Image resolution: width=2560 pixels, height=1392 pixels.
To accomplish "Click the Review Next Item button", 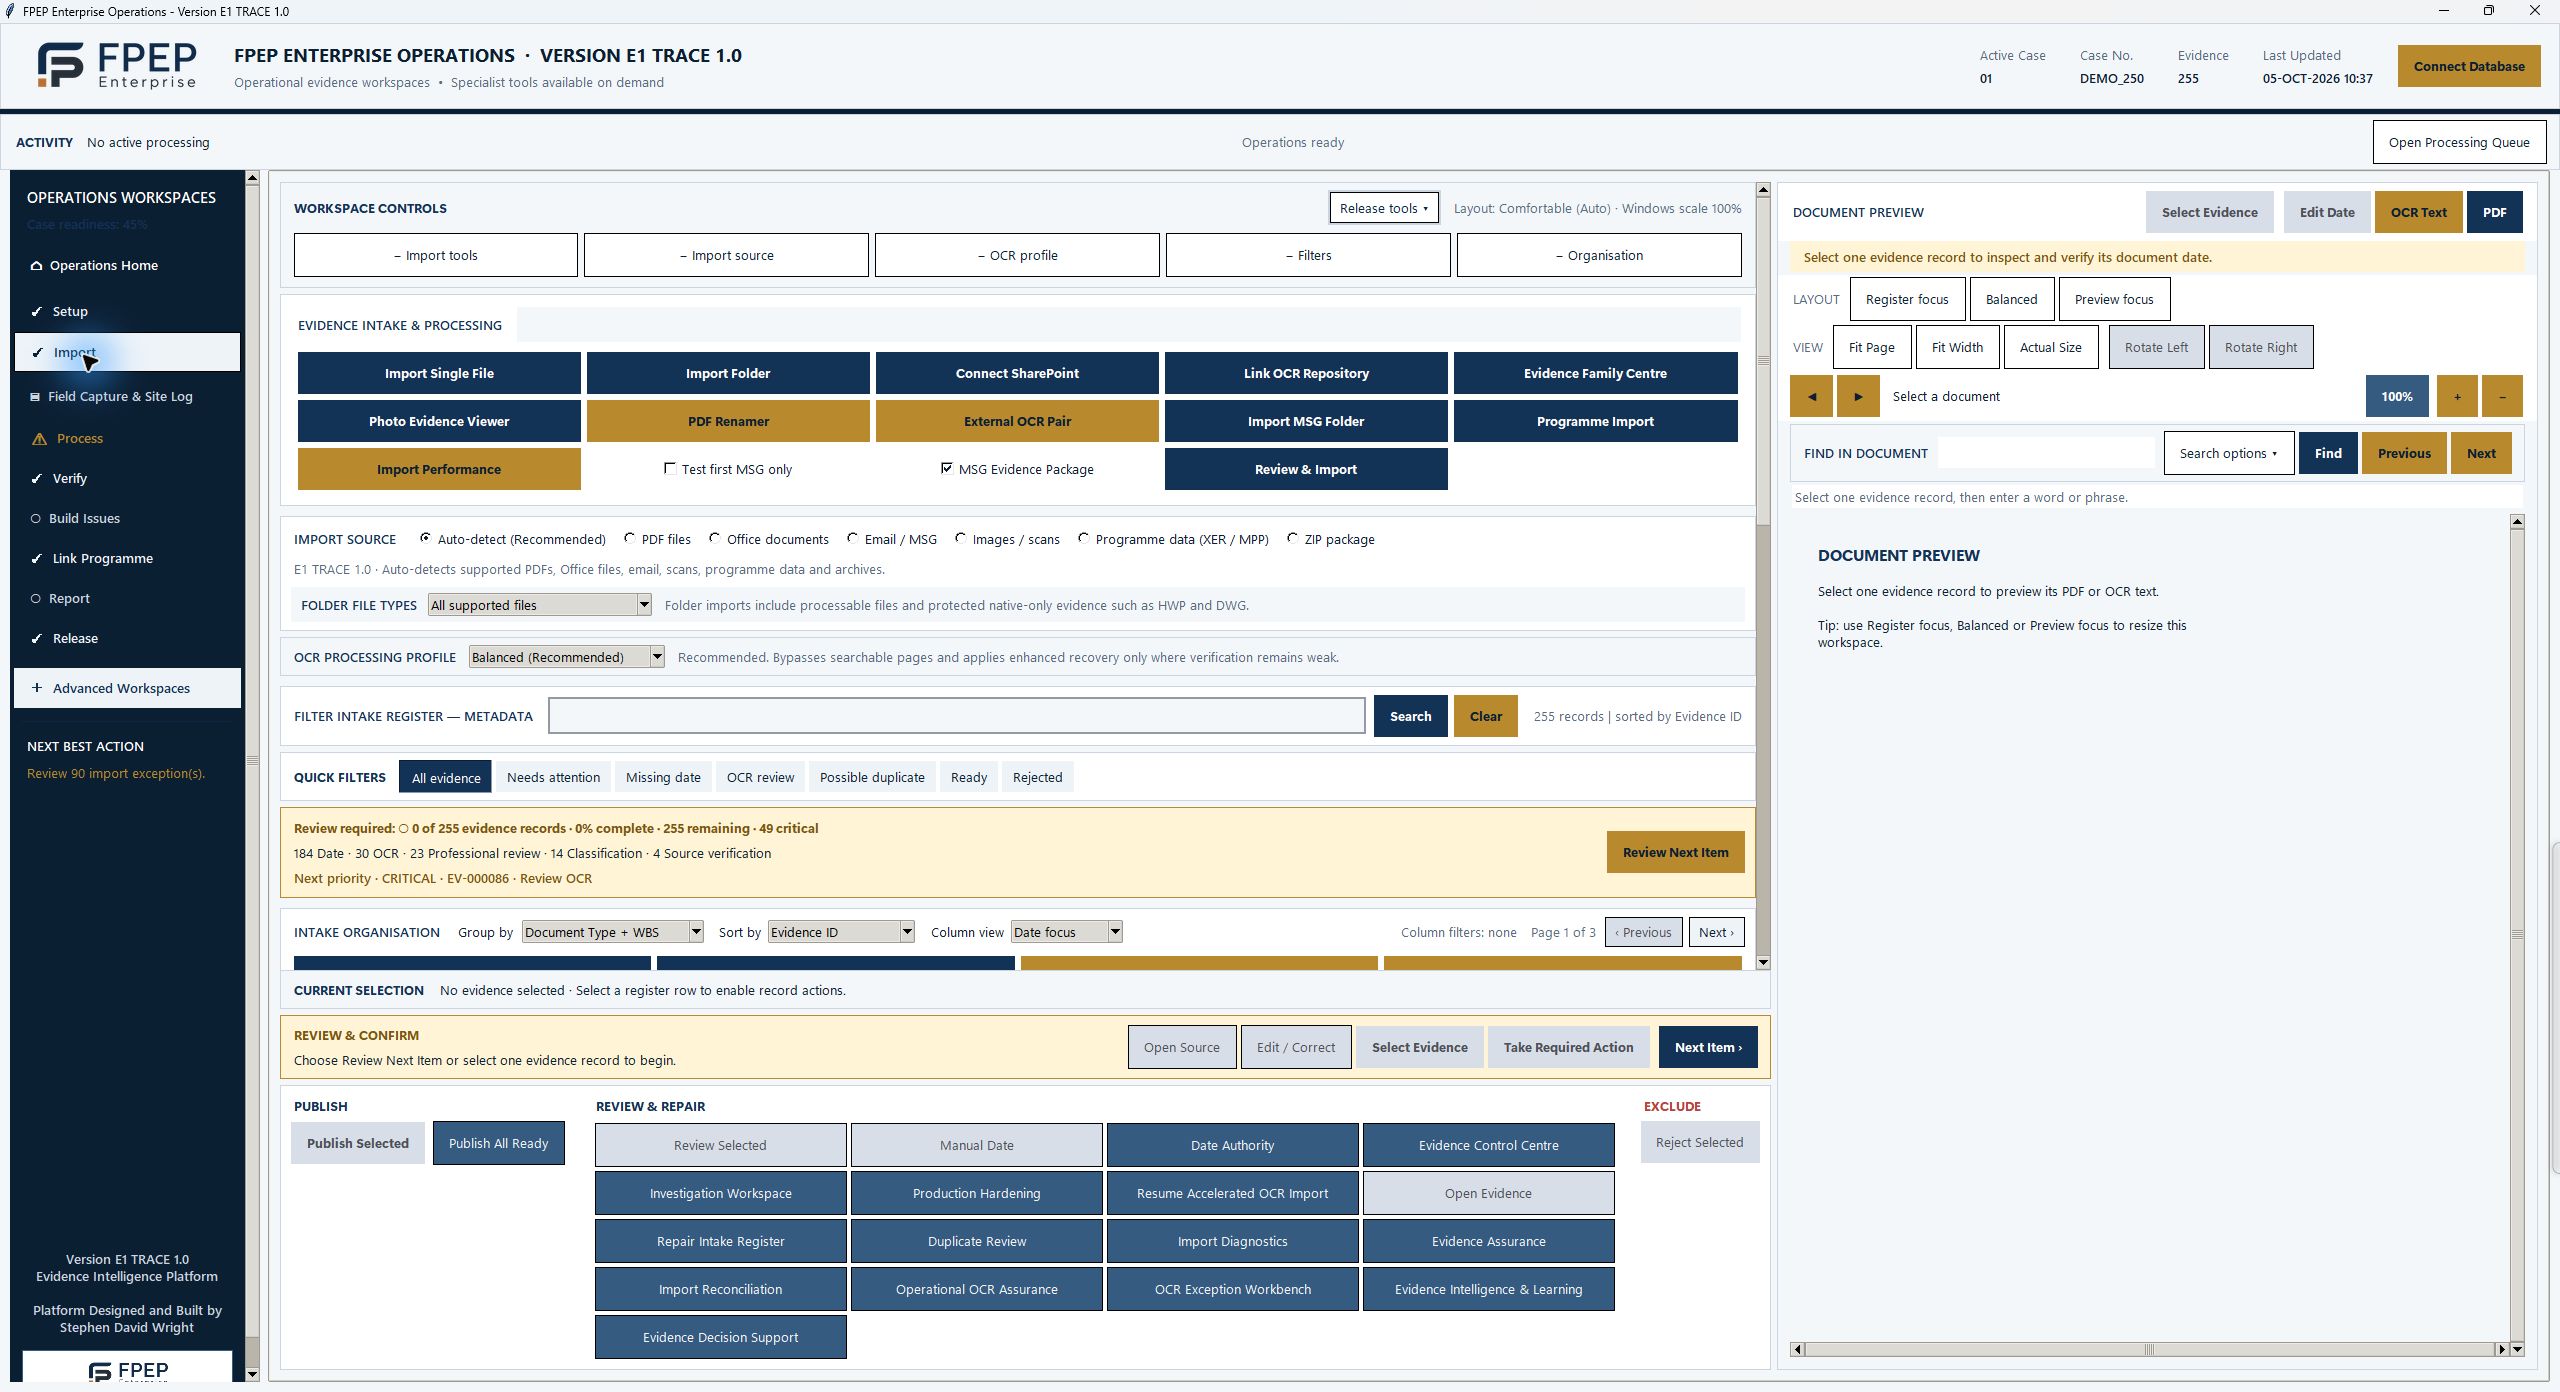I will (x=1675, y=852).
